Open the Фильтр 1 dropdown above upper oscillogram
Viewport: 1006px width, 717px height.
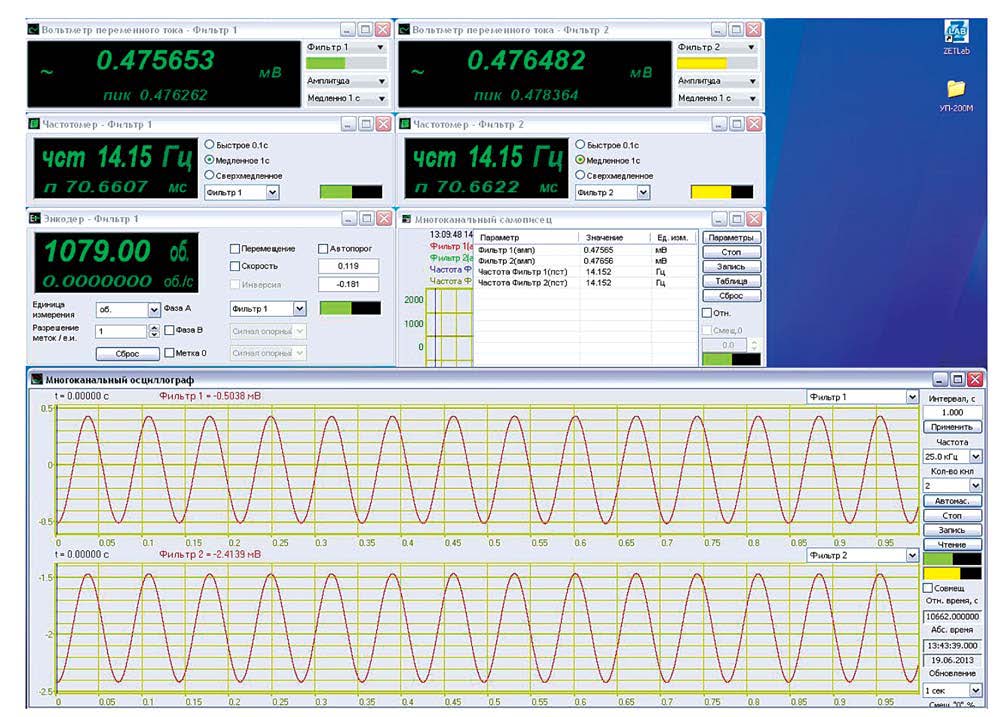click(862, 397)
